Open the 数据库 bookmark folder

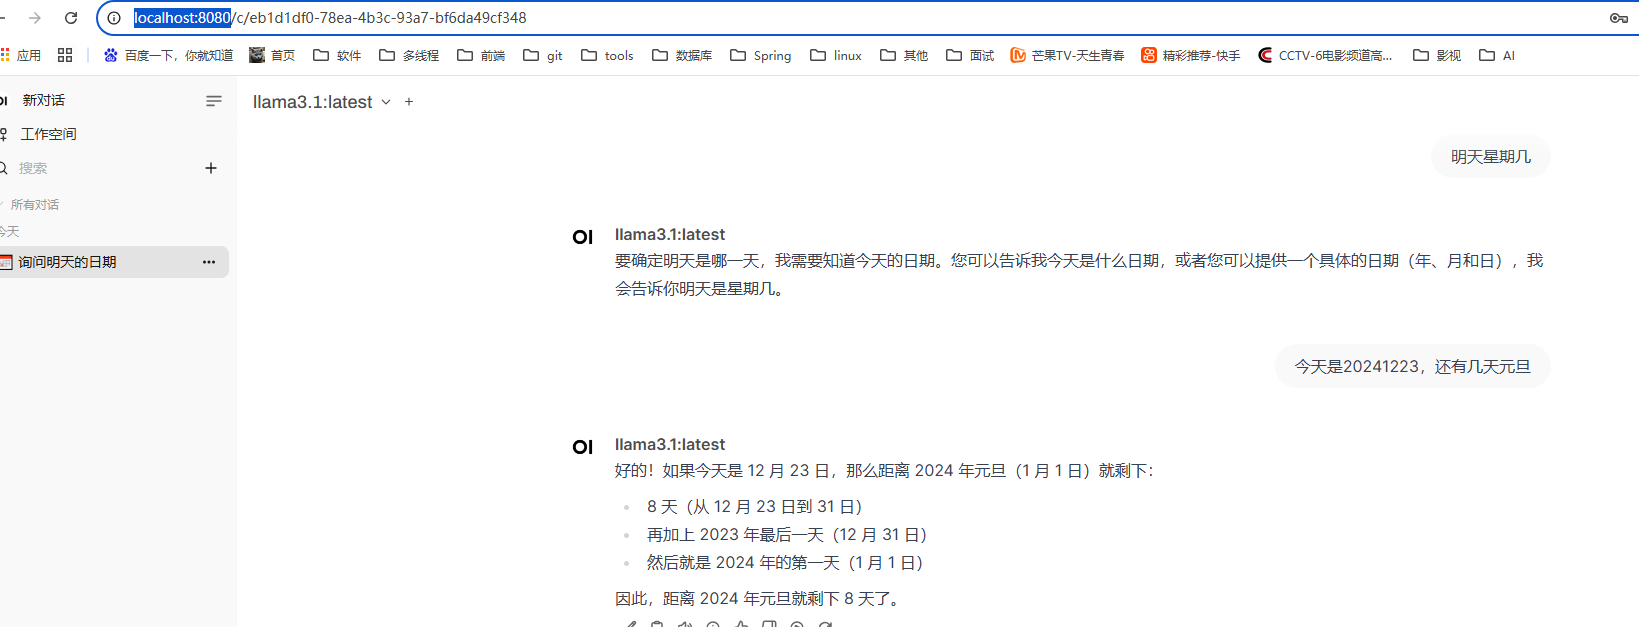682,55
